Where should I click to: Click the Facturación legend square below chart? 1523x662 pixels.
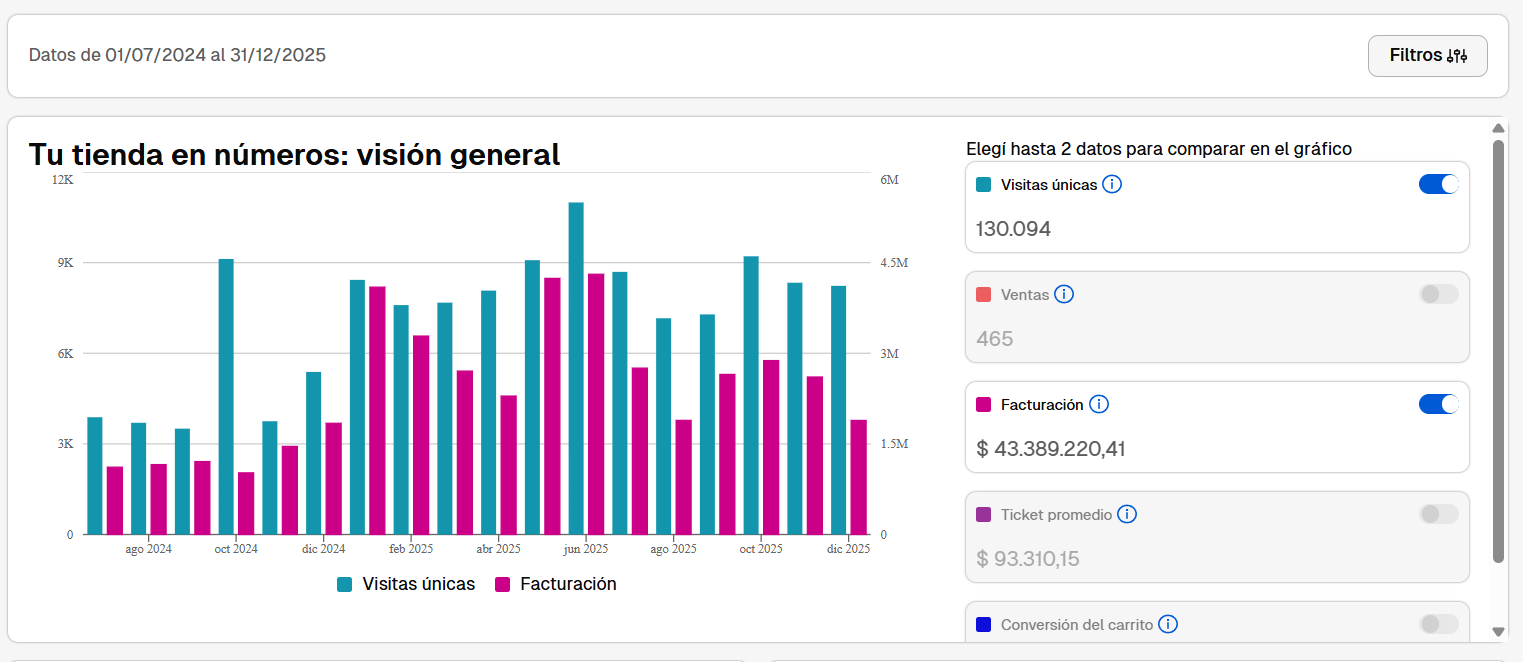pos(503,585)
